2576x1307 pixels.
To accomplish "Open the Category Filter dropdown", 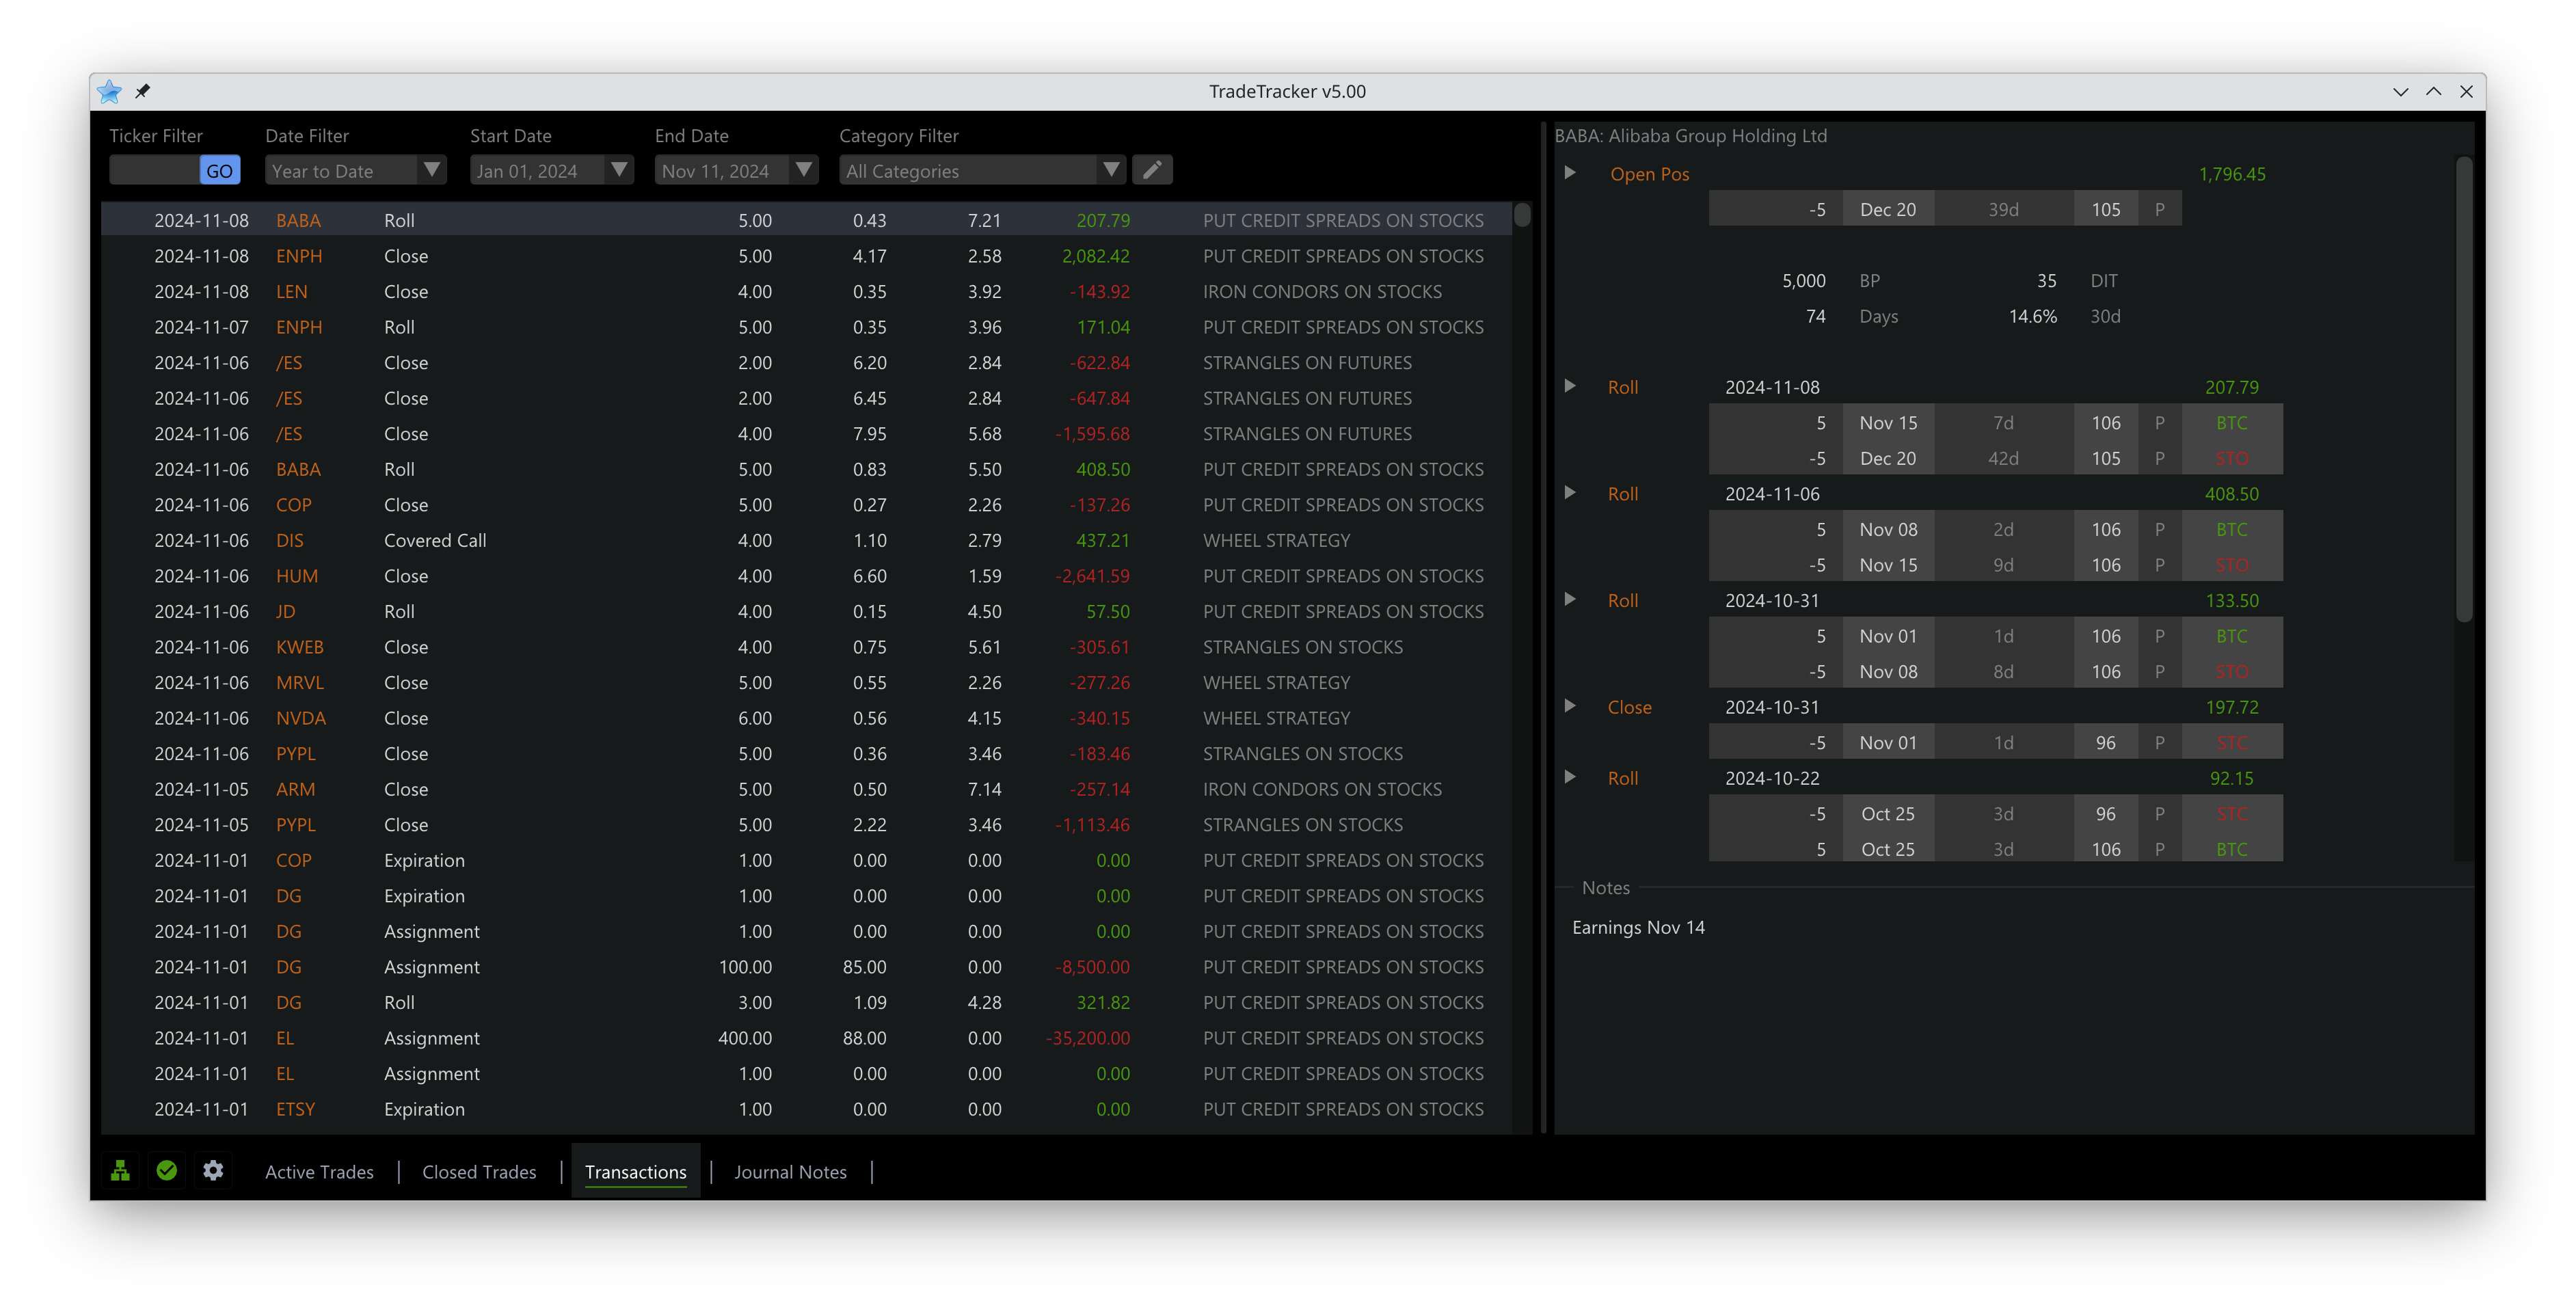I will tap(1112, 170).
